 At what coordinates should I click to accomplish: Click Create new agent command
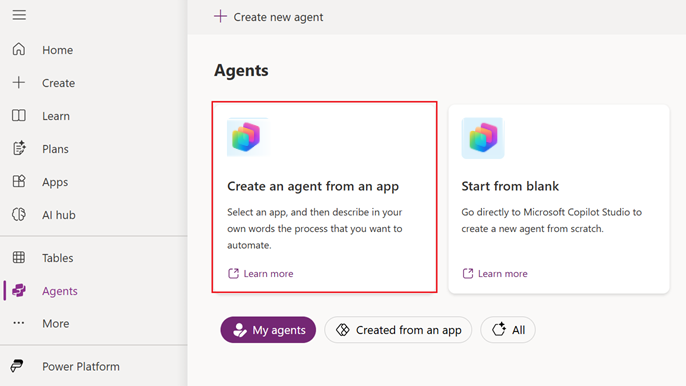269,17
